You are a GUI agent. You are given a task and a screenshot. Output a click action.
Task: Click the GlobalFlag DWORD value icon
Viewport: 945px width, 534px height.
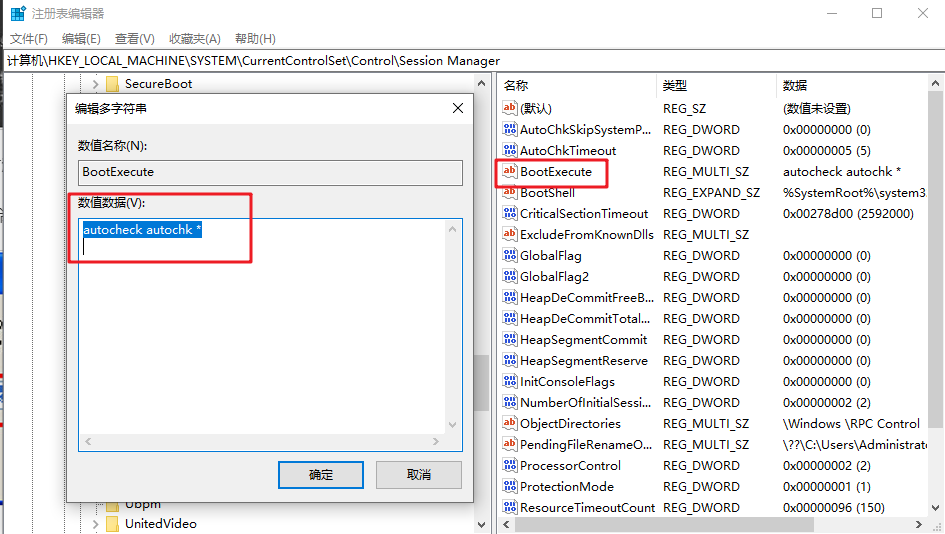[510, 256]
